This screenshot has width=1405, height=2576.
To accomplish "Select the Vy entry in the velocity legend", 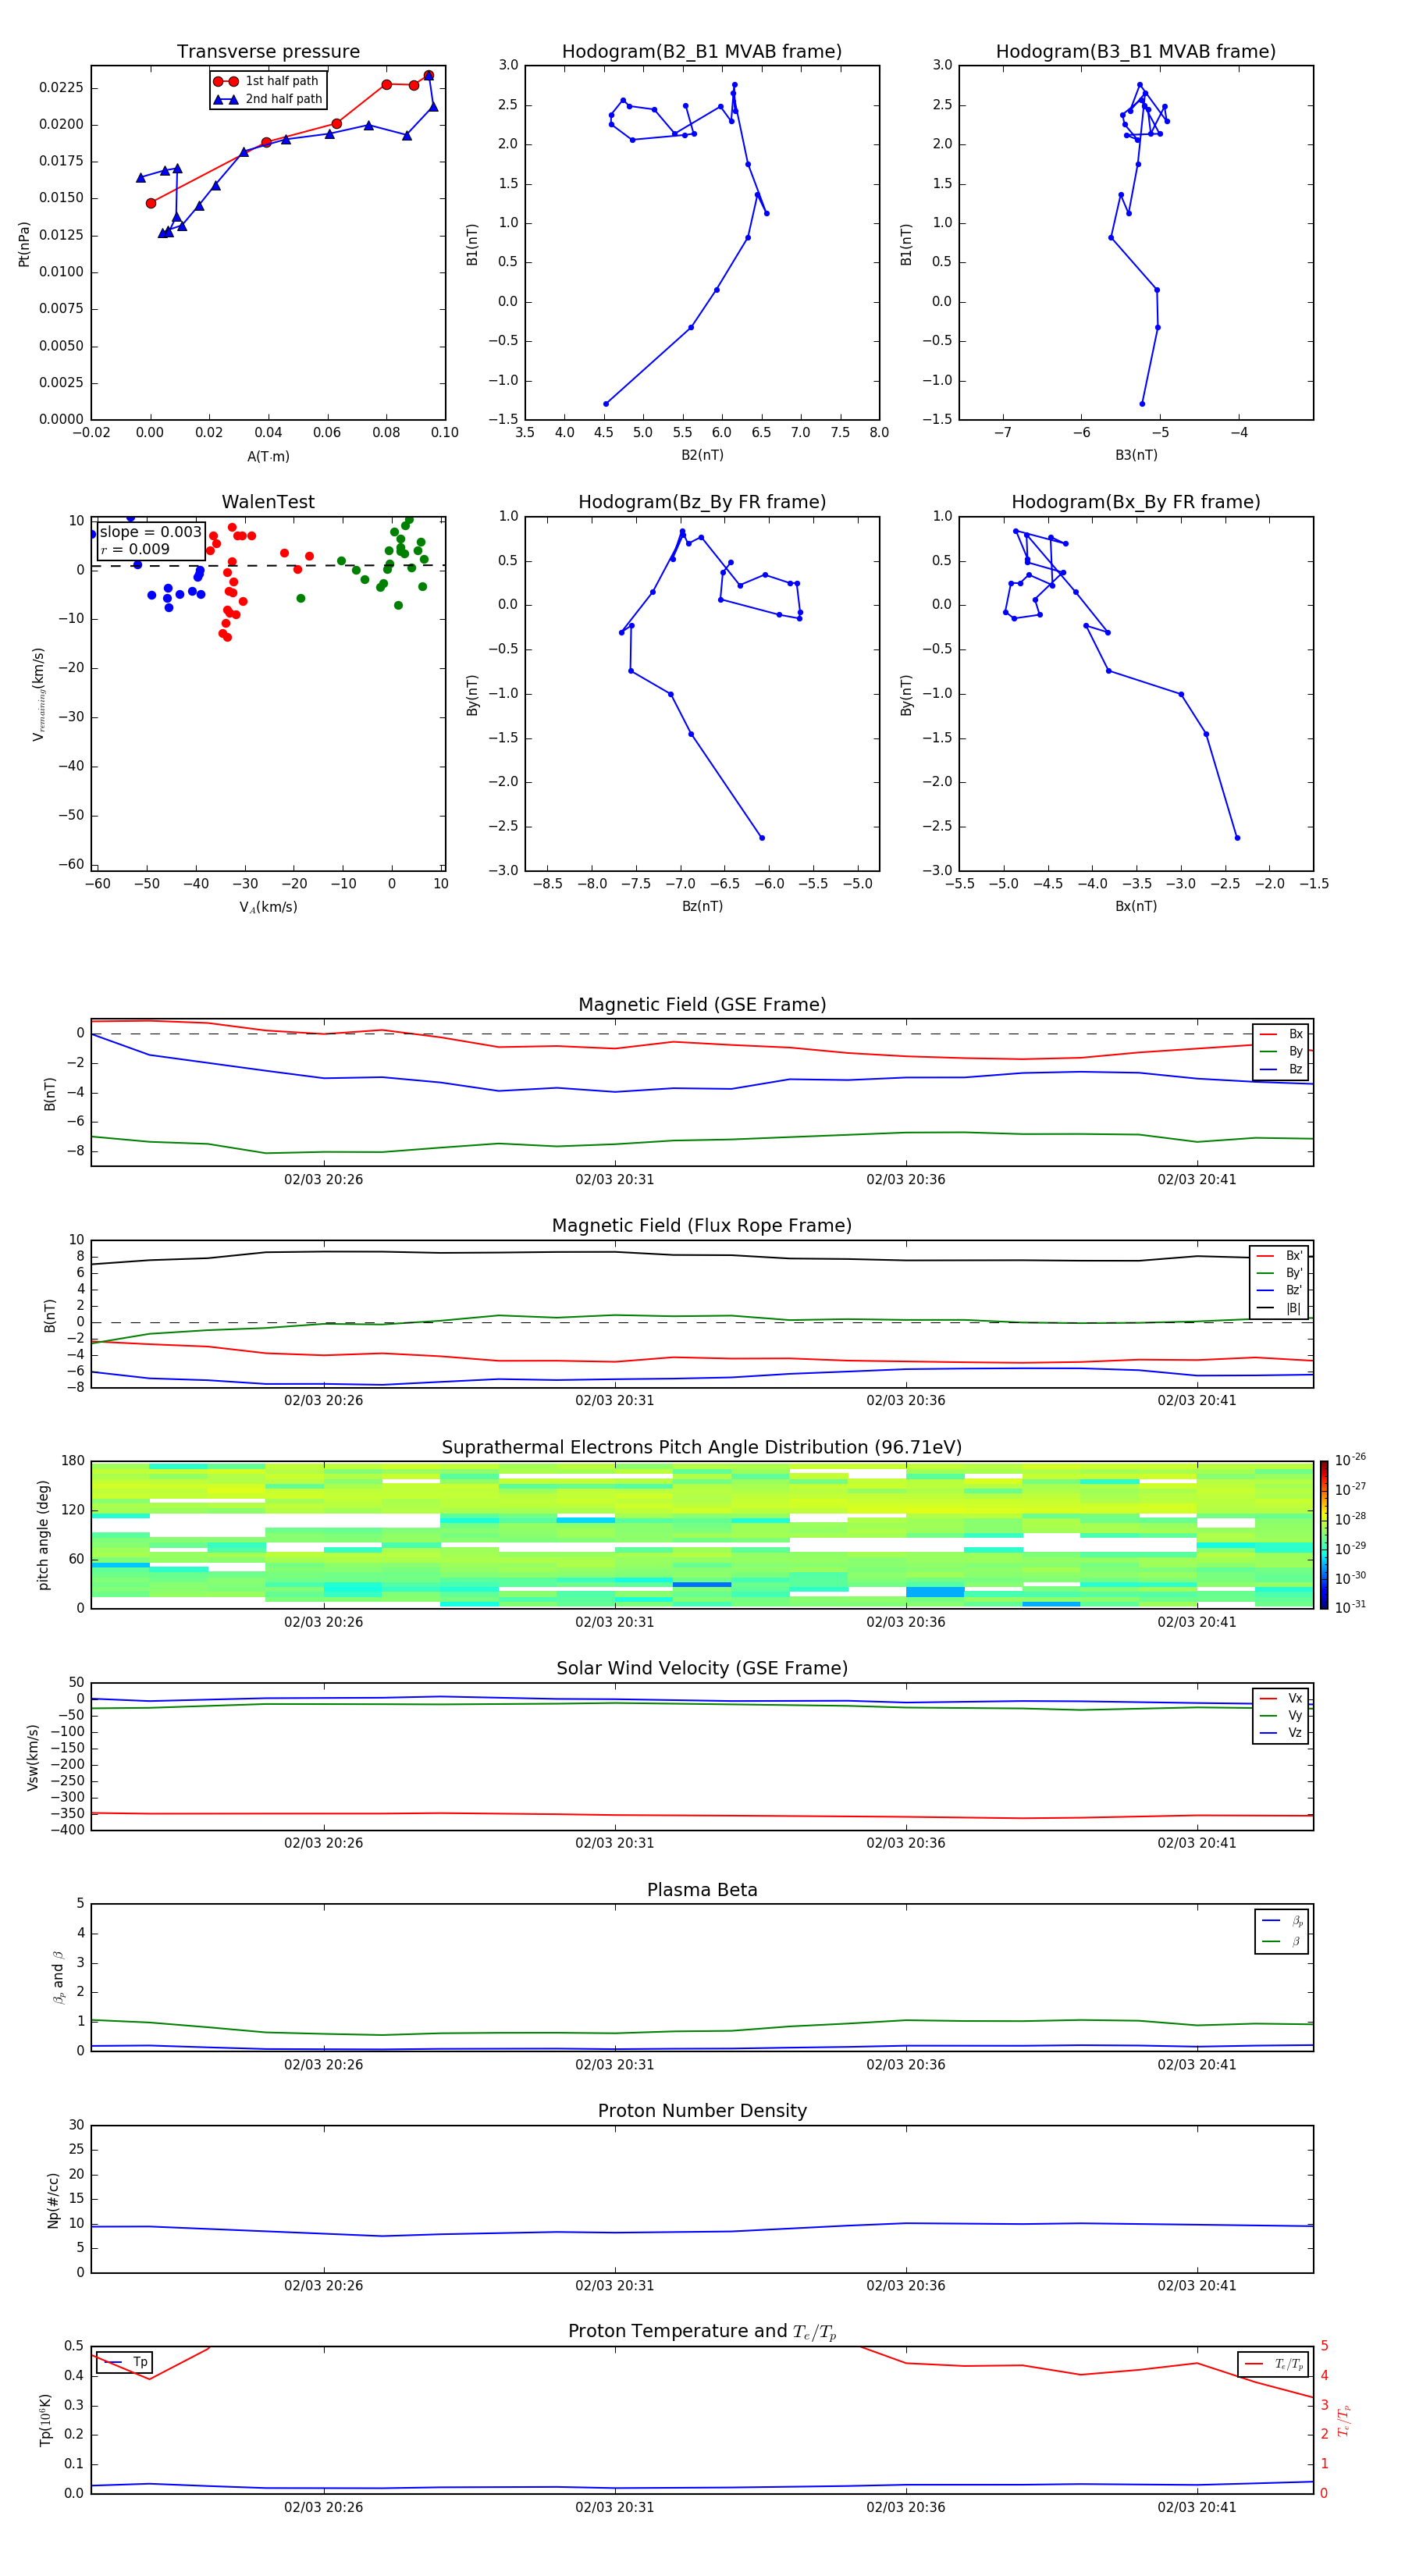I will [x=1281, y=1715].
